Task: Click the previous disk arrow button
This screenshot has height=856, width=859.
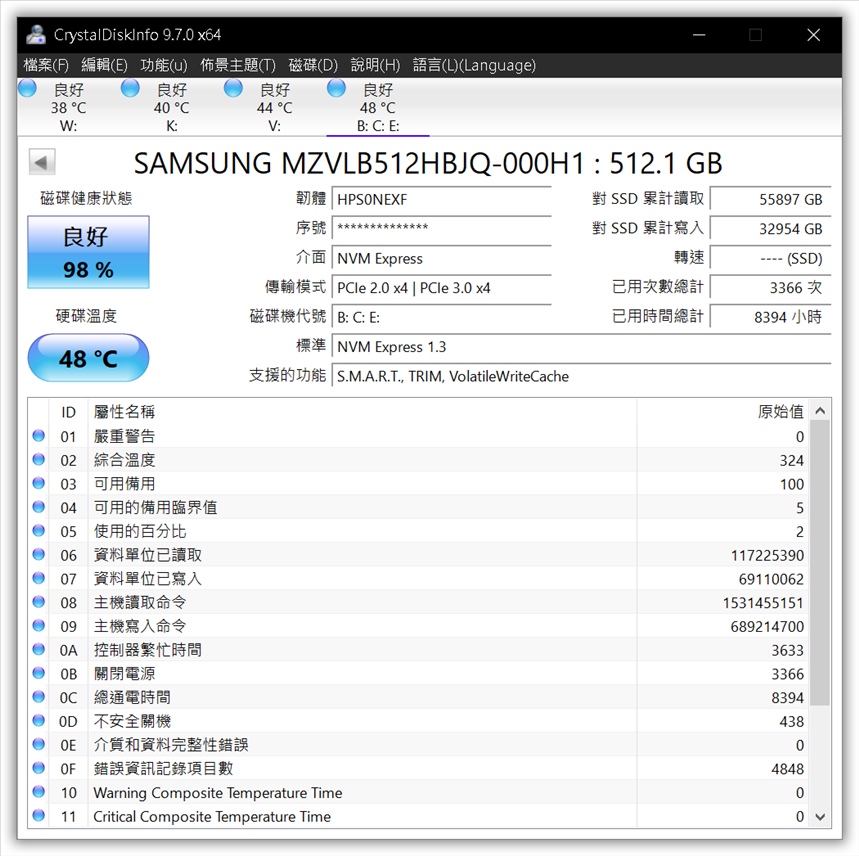Action: point(42,162)
